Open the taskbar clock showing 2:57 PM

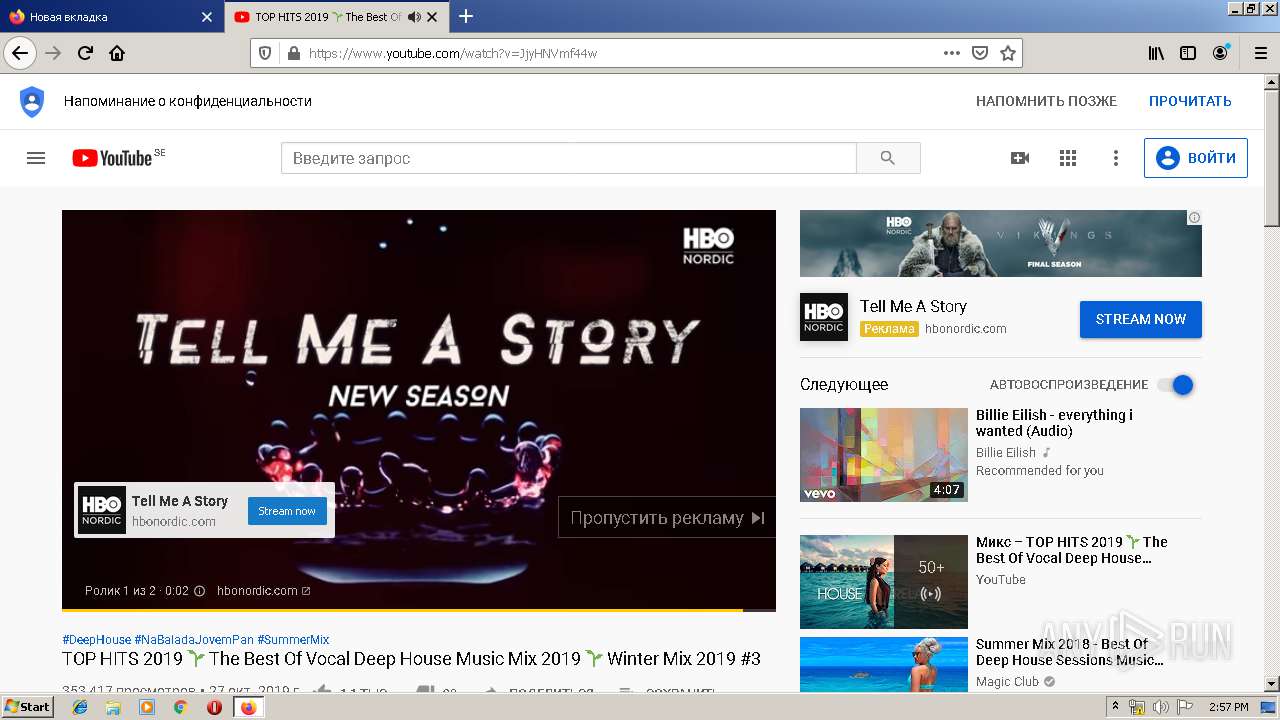tap(1228, 707)
